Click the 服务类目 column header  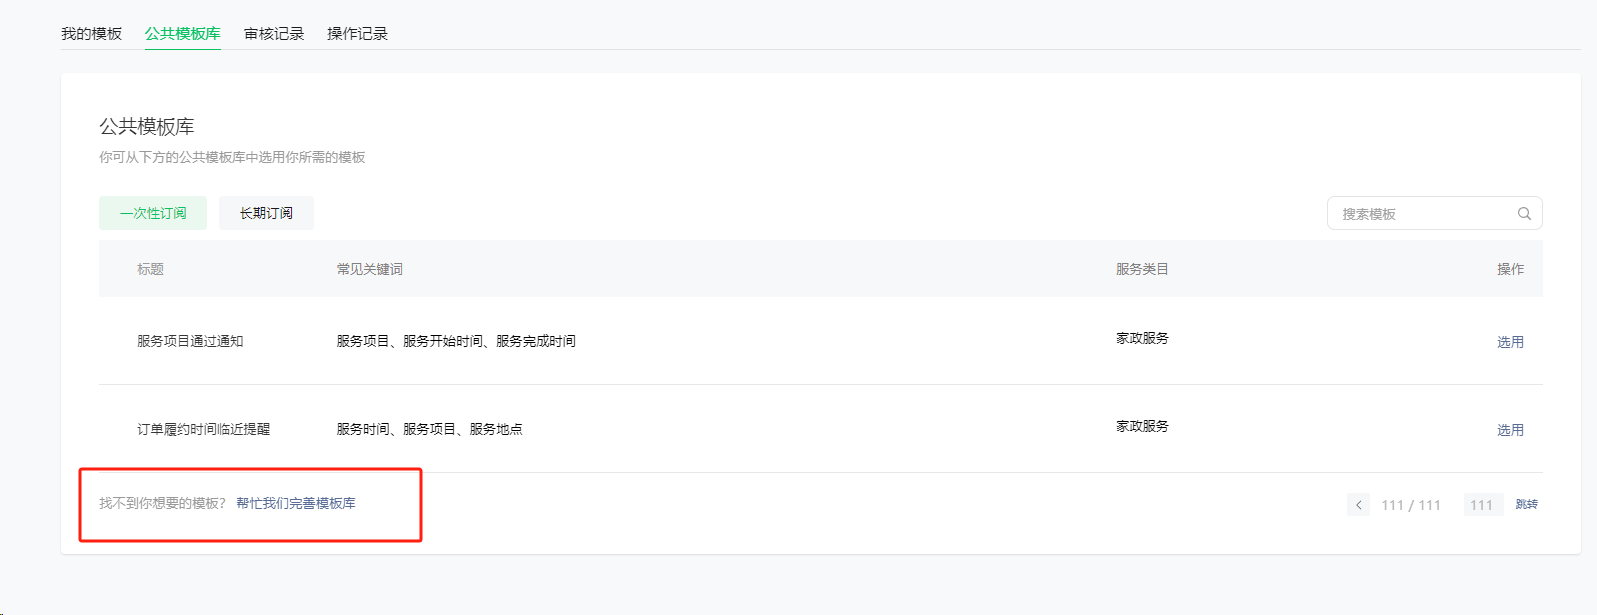[x=1142, y=269]
